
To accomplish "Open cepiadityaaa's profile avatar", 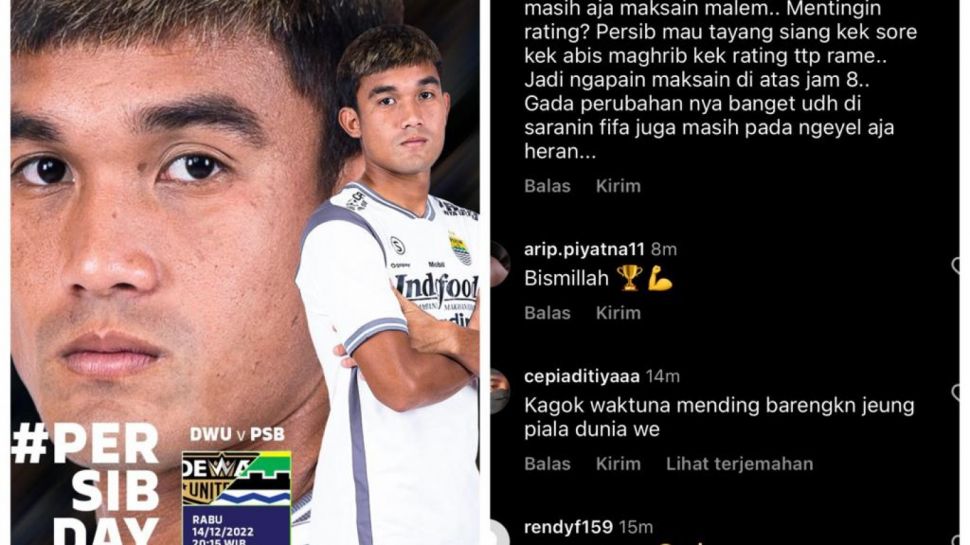I will pyautogui.click(x=500, y=391).
